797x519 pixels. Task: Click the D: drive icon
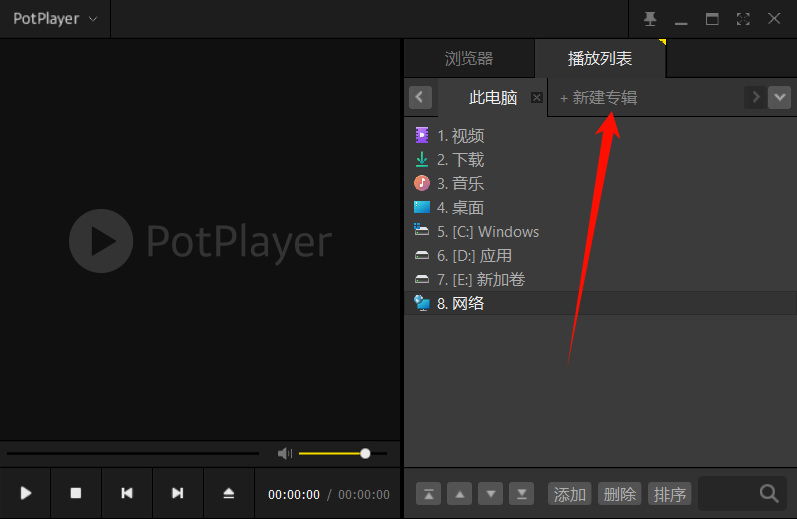(x=421, y=255)
